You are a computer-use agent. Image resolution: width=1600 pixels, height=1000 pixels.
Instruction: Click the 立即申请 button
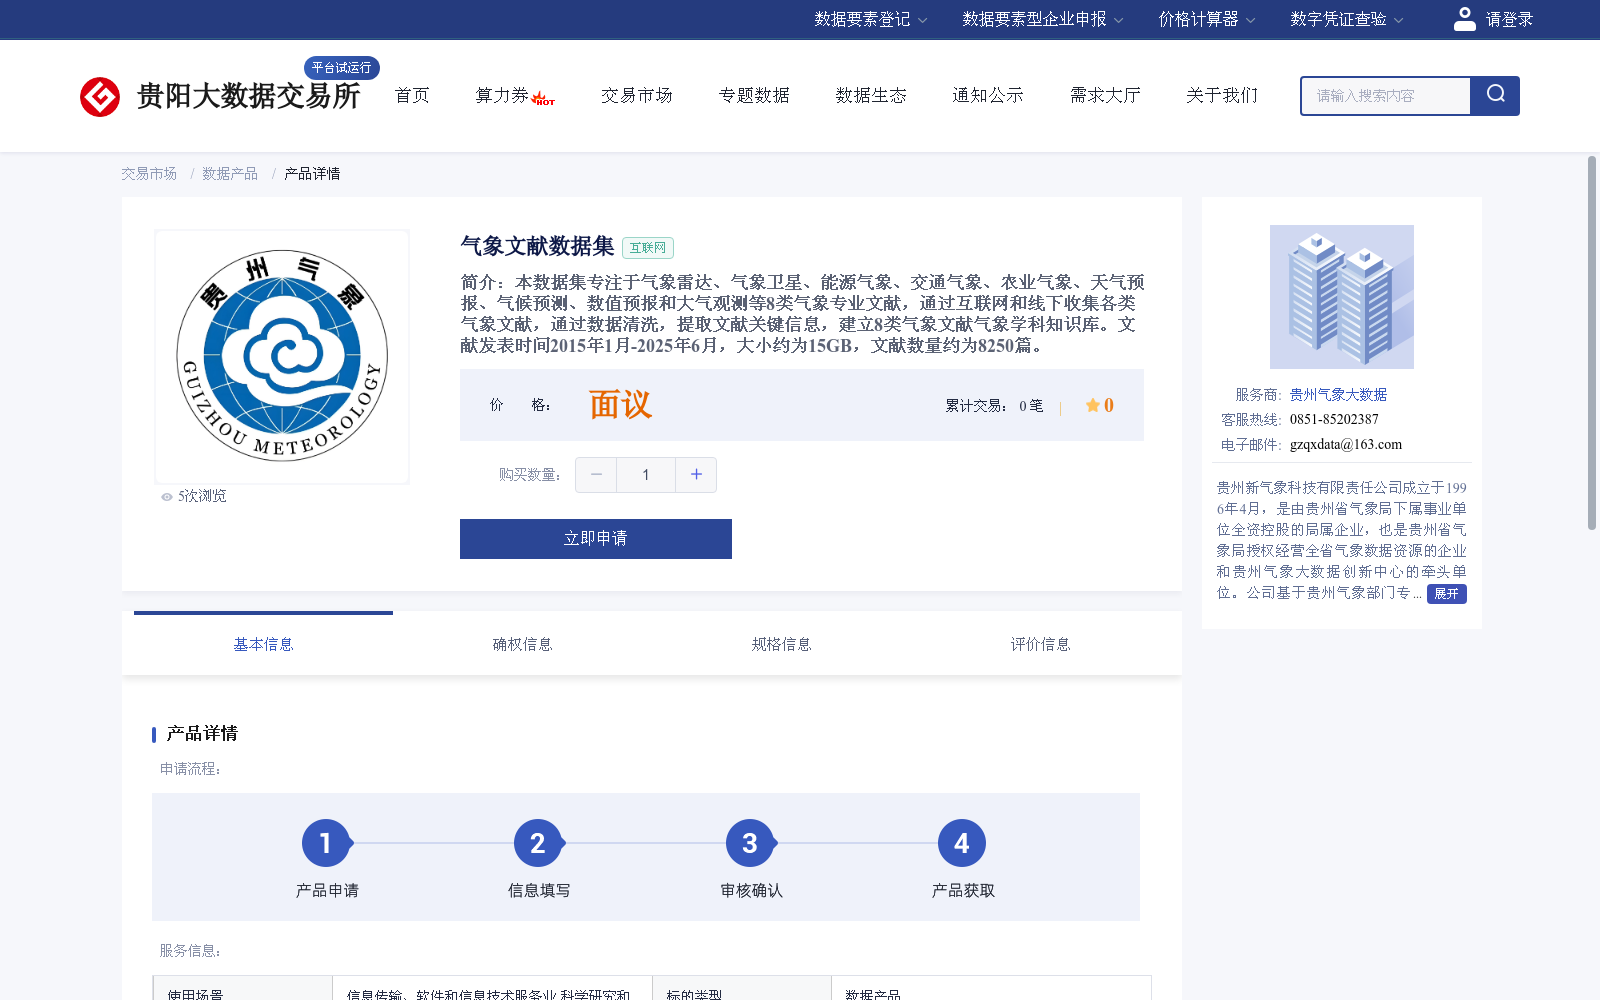pos(596,539)
